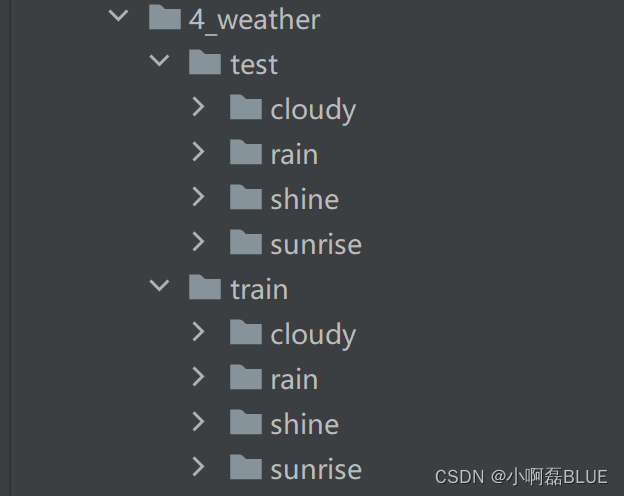Collapse the test folder chevron

[159, 61]
